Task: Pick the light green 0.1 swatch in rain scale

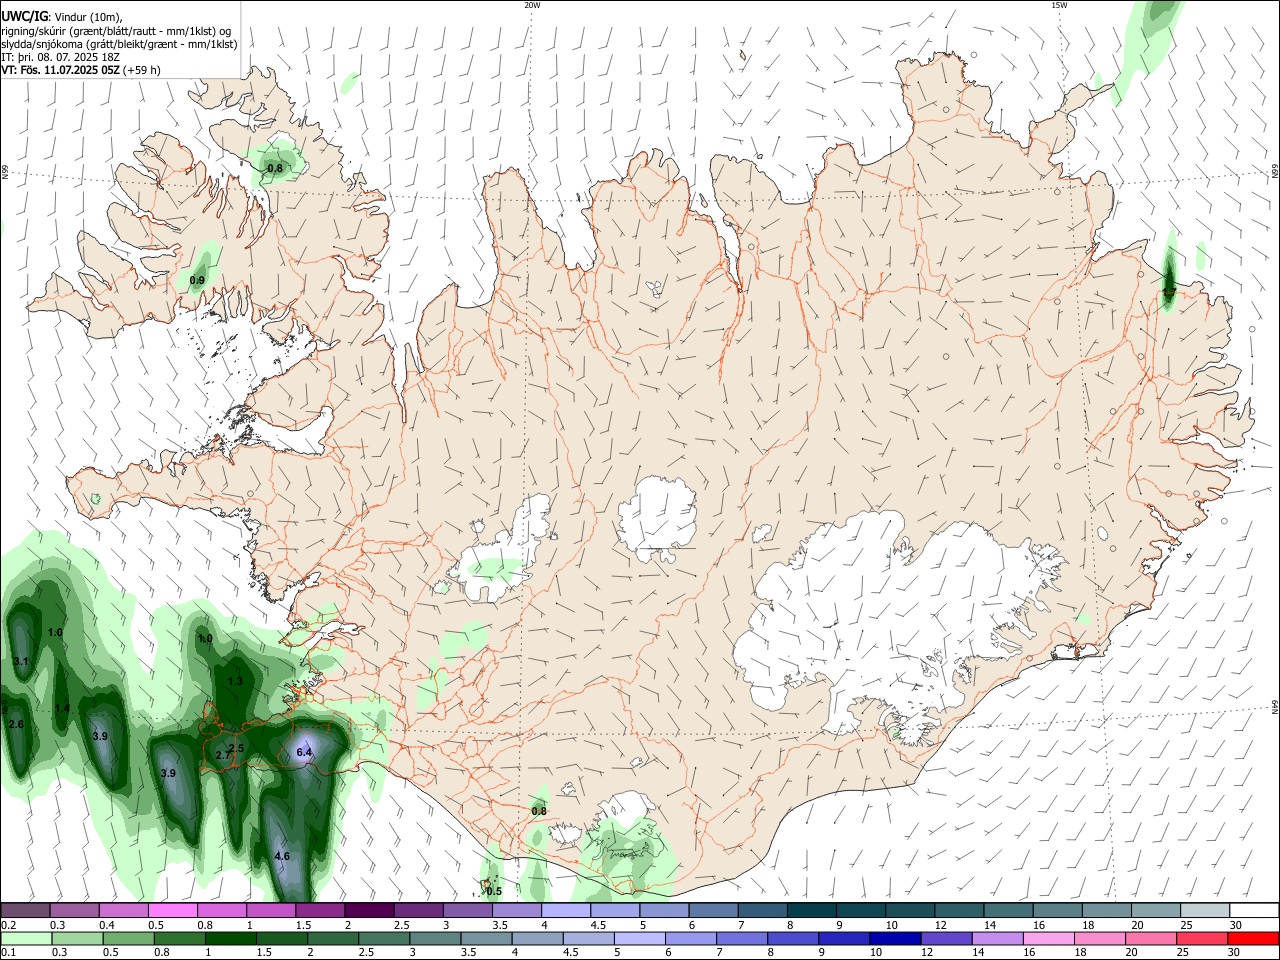Action: (26, 938)
